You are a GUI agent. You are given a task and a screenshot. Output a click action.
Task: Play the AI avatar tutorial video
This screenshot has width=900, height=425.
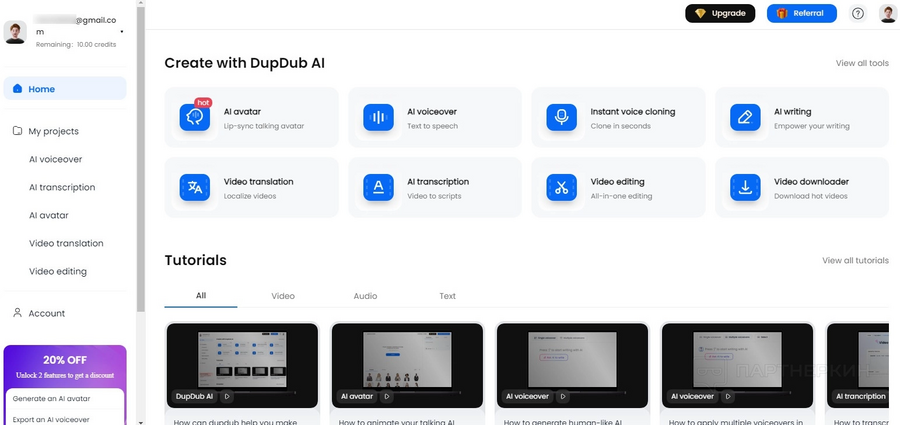[387, 396]
